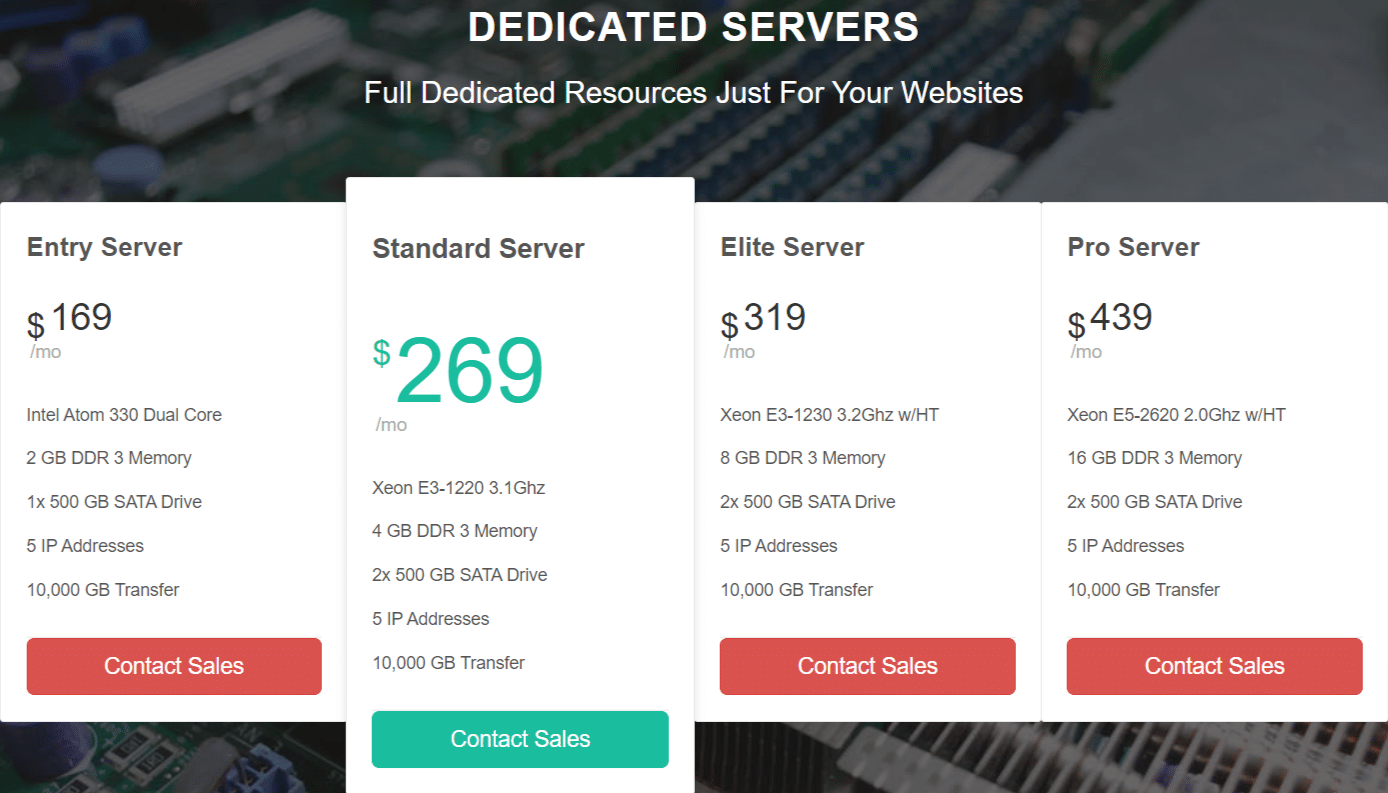Click the Full Dedicated Resources subtitle
This screenshot has width=1388, height=793.
(x=694, y=93)
